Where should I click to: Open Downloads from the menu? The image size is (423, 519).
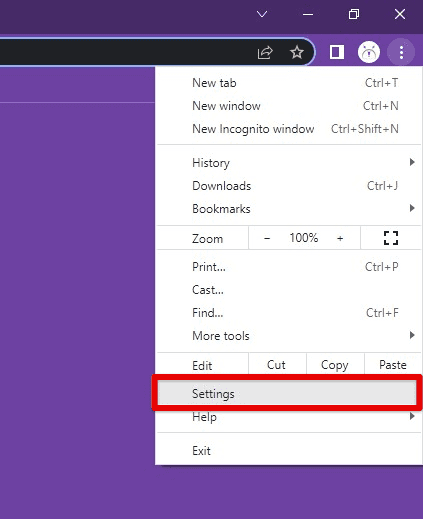(289, 186)
